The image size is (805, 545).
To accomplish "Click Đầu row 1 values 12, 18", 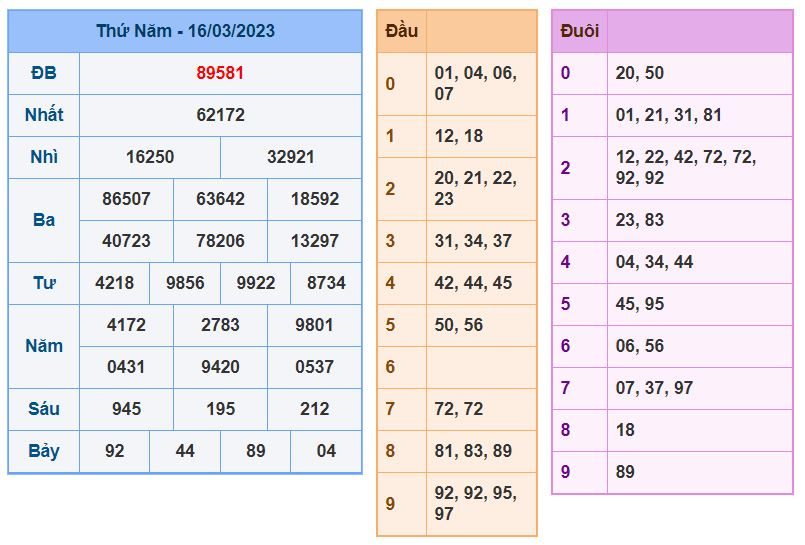I will click(458, 136).
